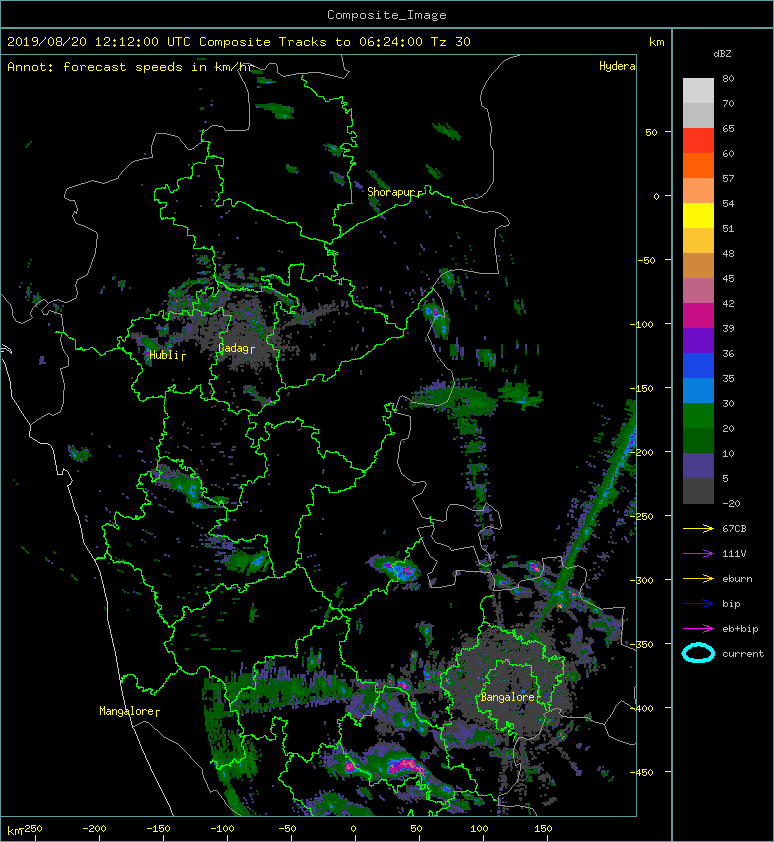Click the eb+bip legend label

(740, 629)
